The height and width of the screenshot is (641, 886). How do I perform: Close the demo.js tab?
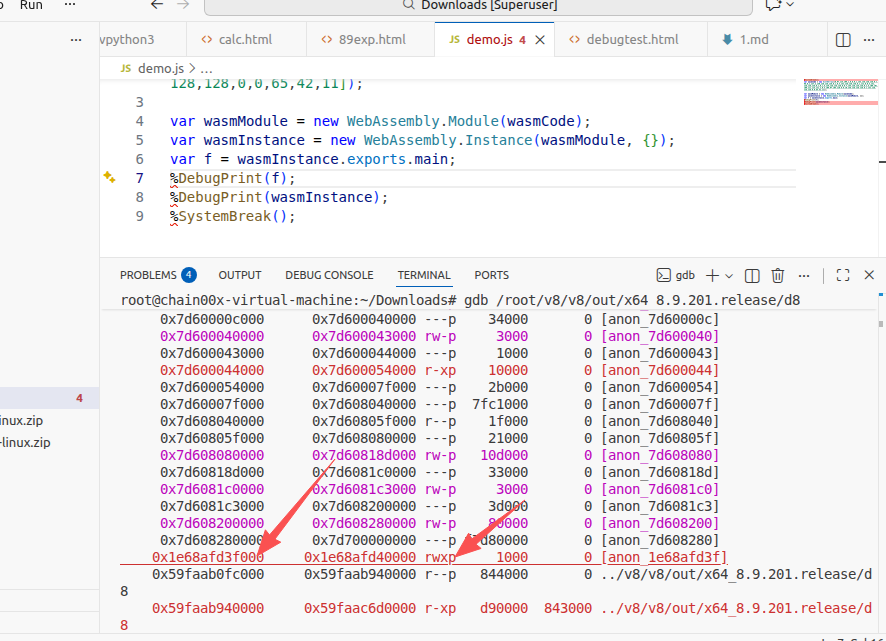click(x=540, y=40)
